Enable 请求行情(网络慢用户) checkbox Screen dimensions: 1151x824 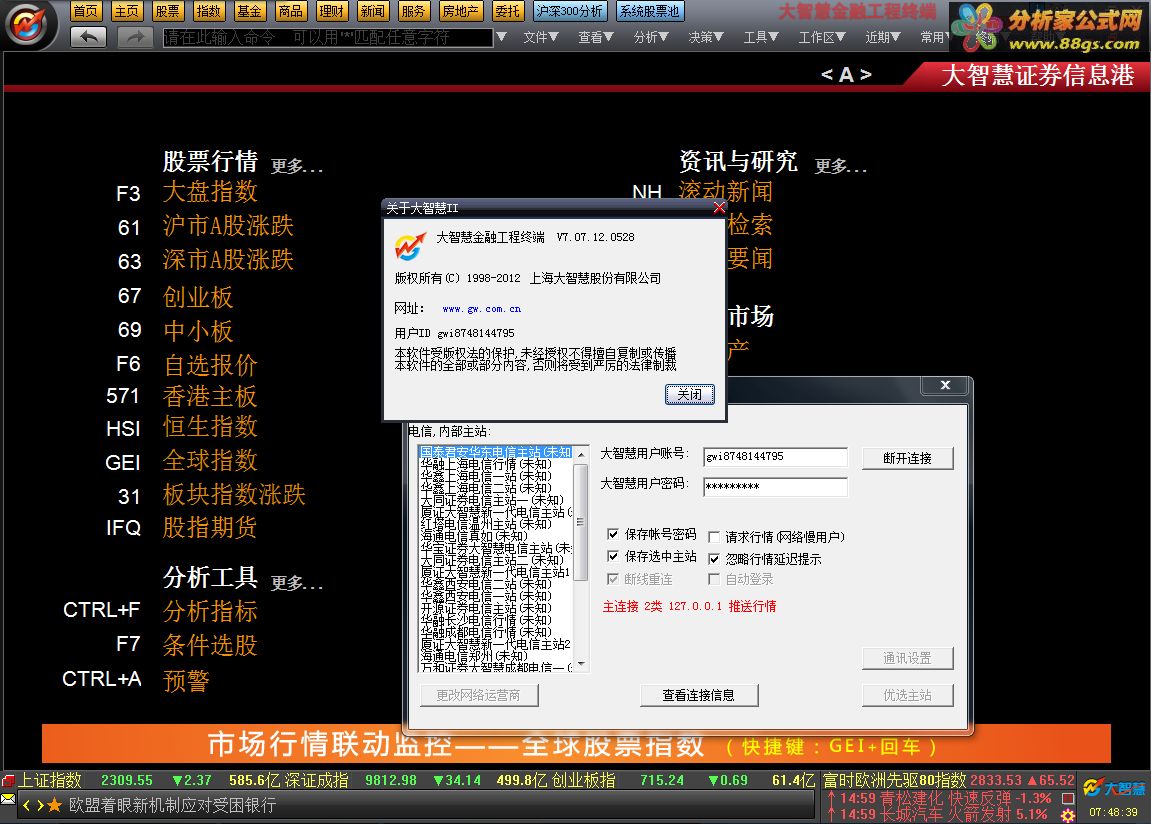714,537
